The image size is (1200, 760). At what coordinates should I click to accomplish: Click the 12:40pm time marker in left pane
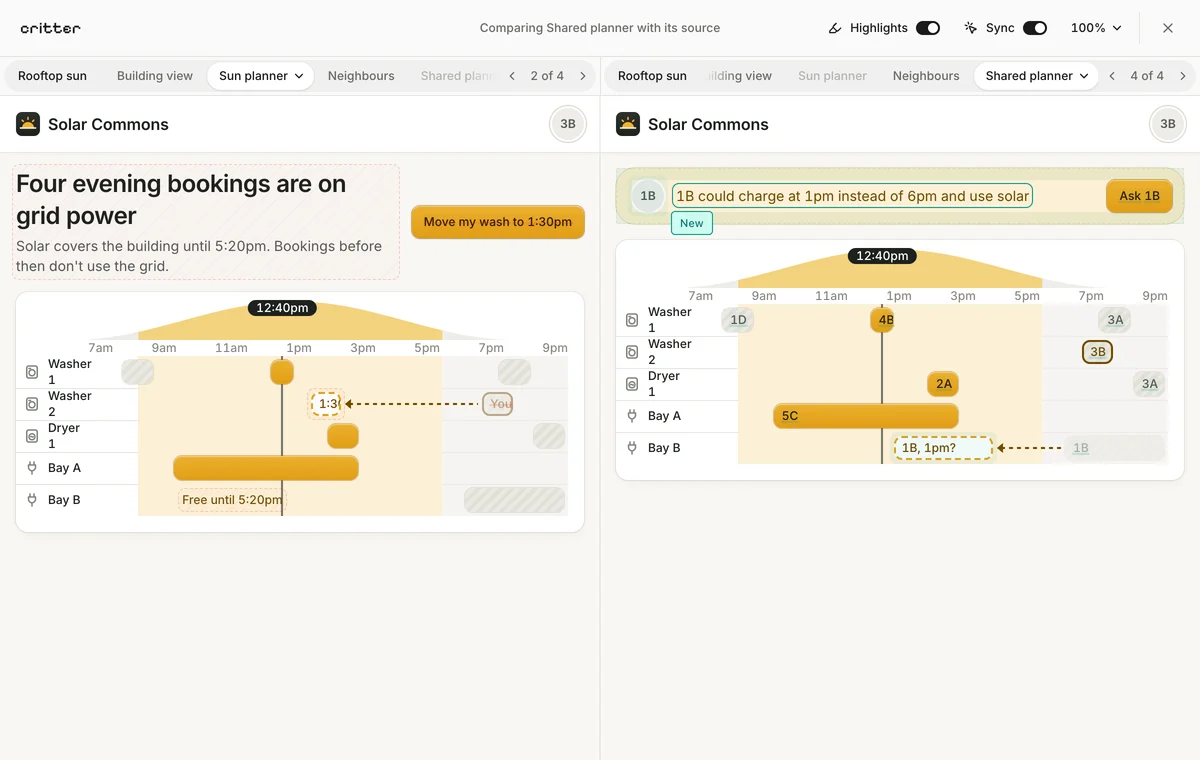[x=282, y=308]
